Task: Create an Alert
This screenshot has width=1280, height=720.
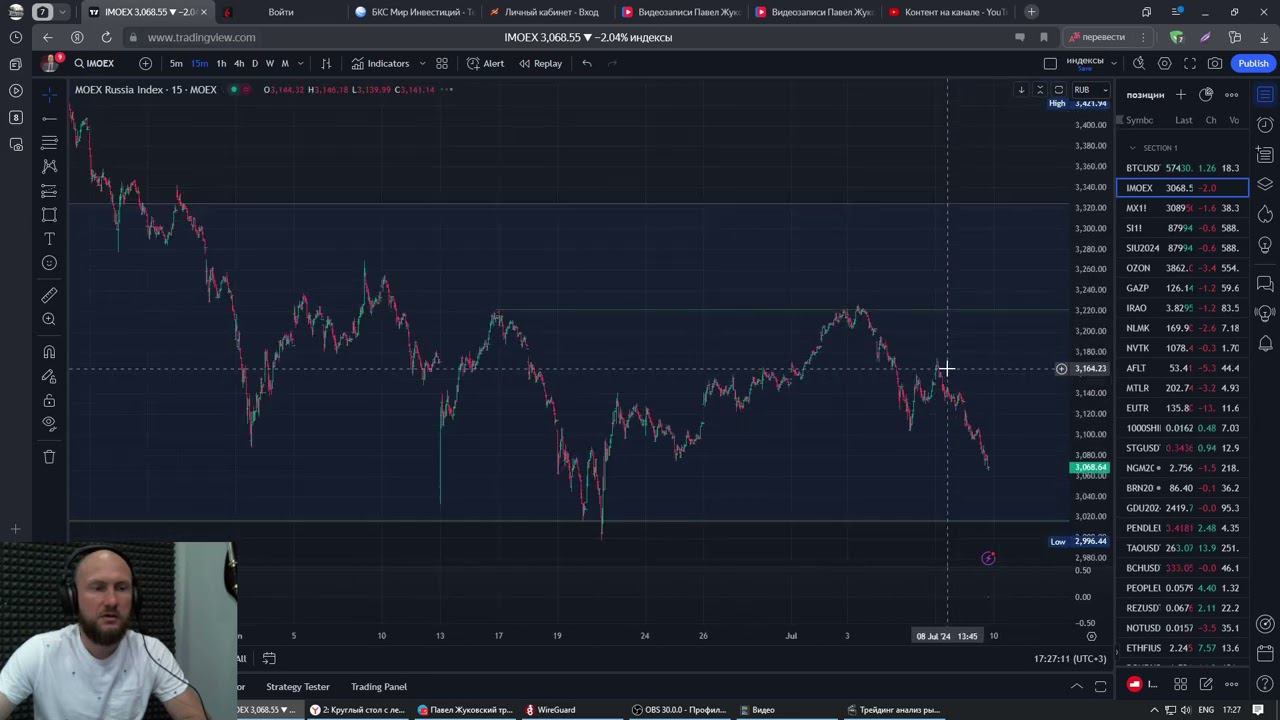Action: tap(486, 63)
